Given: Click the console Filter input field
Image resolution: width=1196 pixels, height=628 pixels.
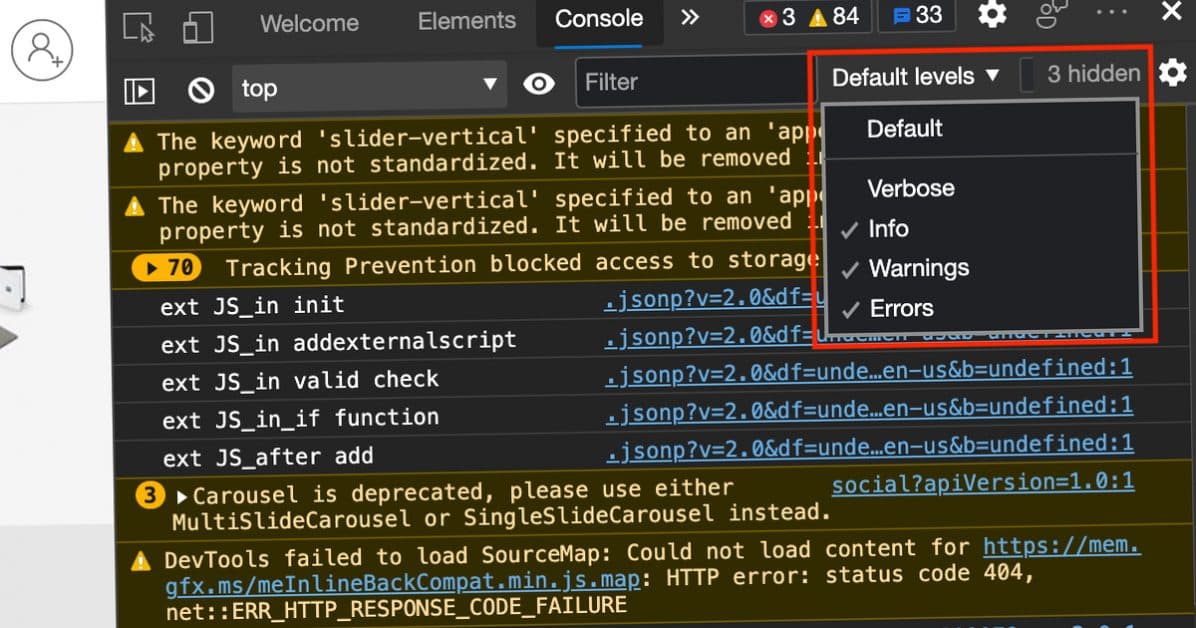Looking at the screenshot, I should [x=690, y=82].
